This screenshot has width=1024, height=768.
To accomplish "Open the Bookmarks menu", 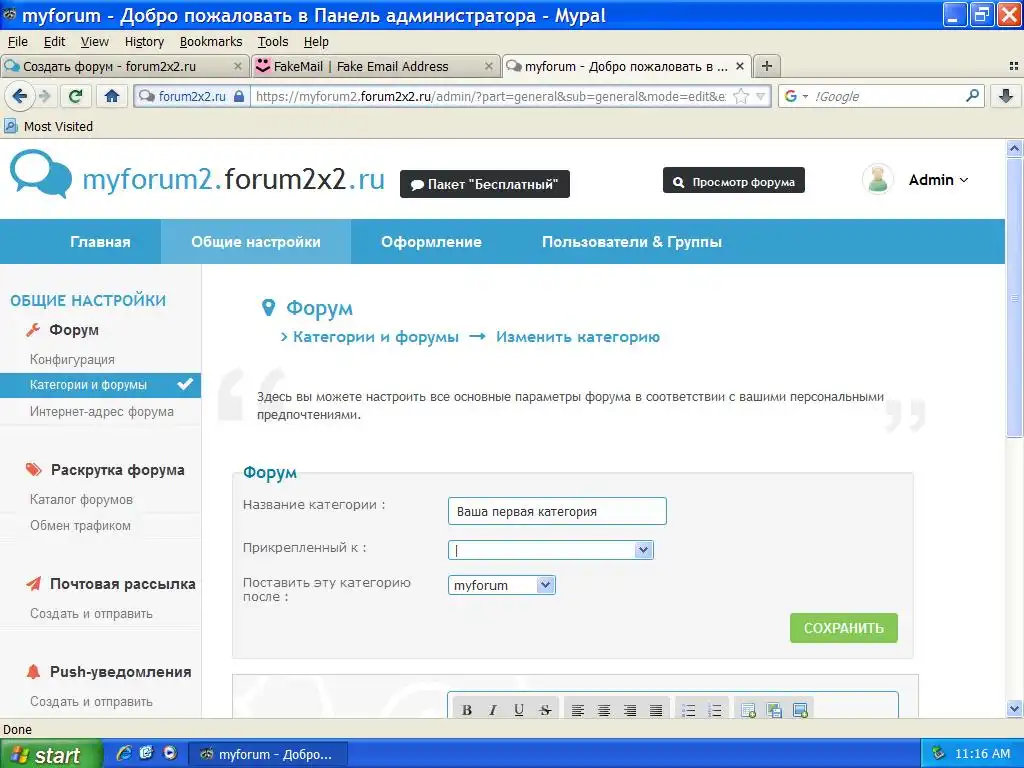I will coord(211,42).
